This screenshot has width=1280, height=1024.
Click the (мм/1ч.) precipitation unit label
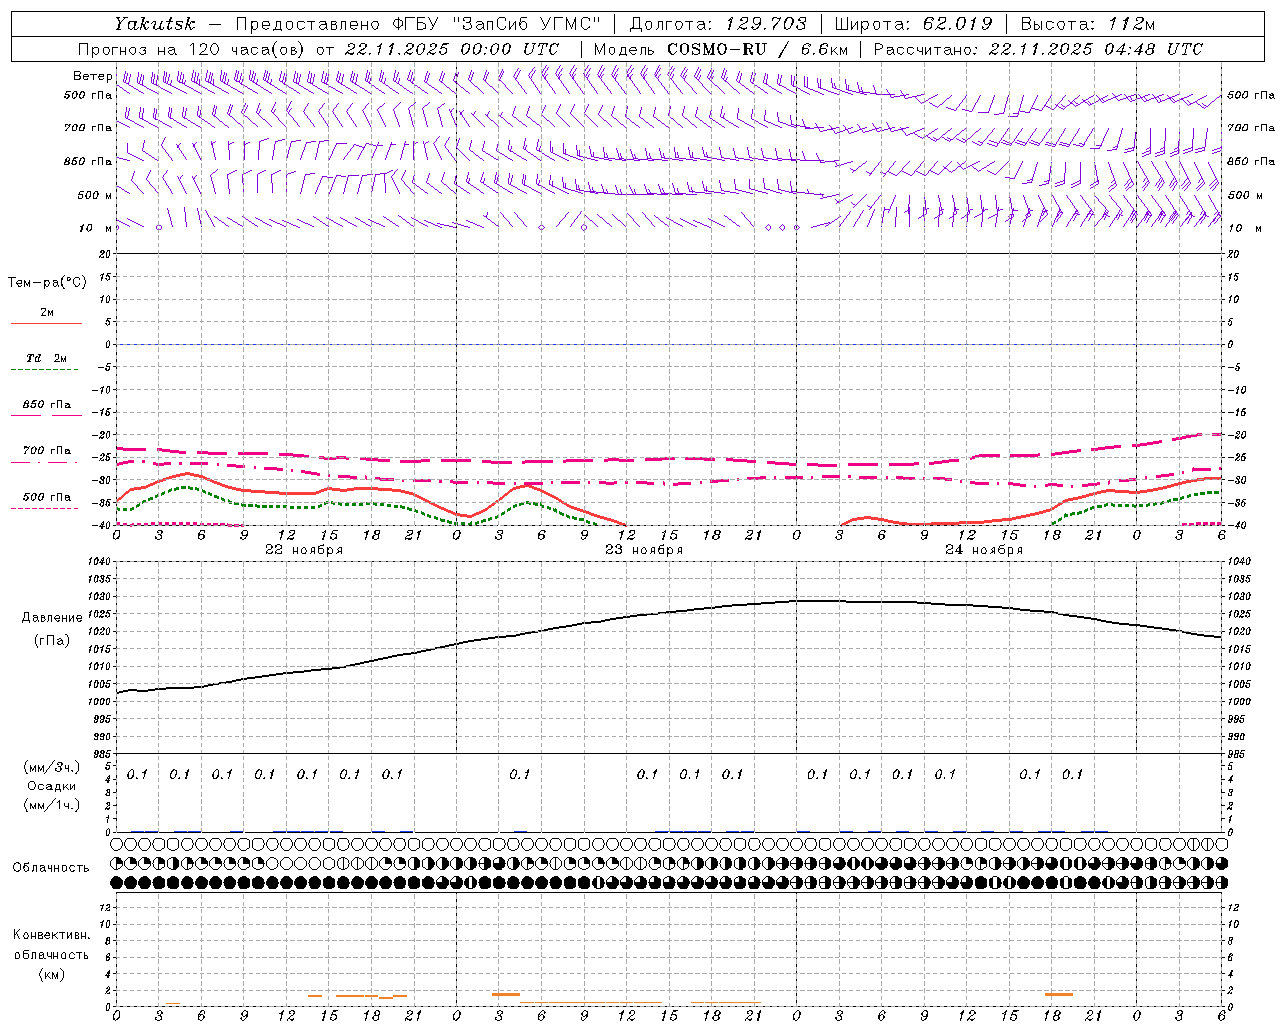click(52, 804)
